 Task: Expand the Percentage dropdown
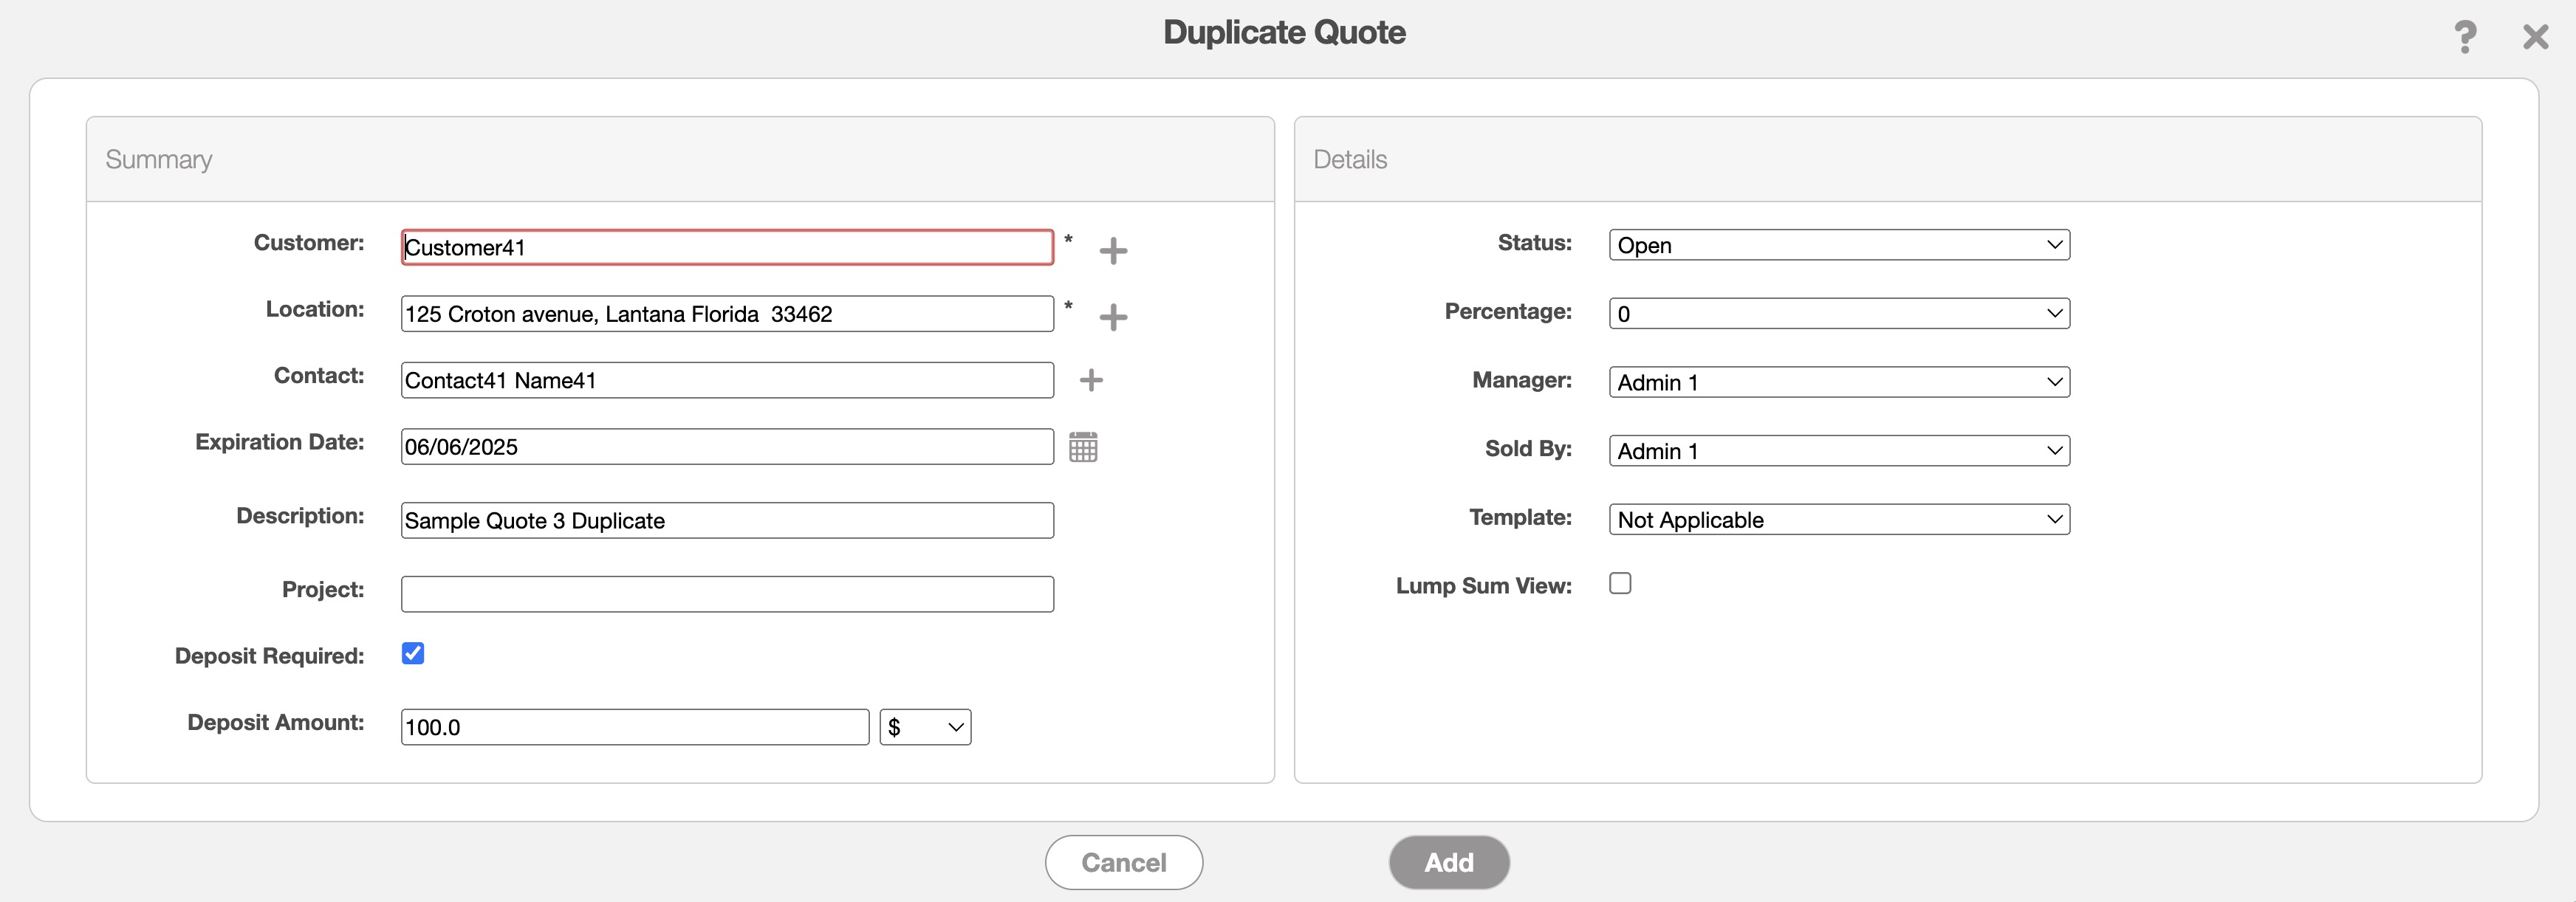click(x=1838, y=314)
